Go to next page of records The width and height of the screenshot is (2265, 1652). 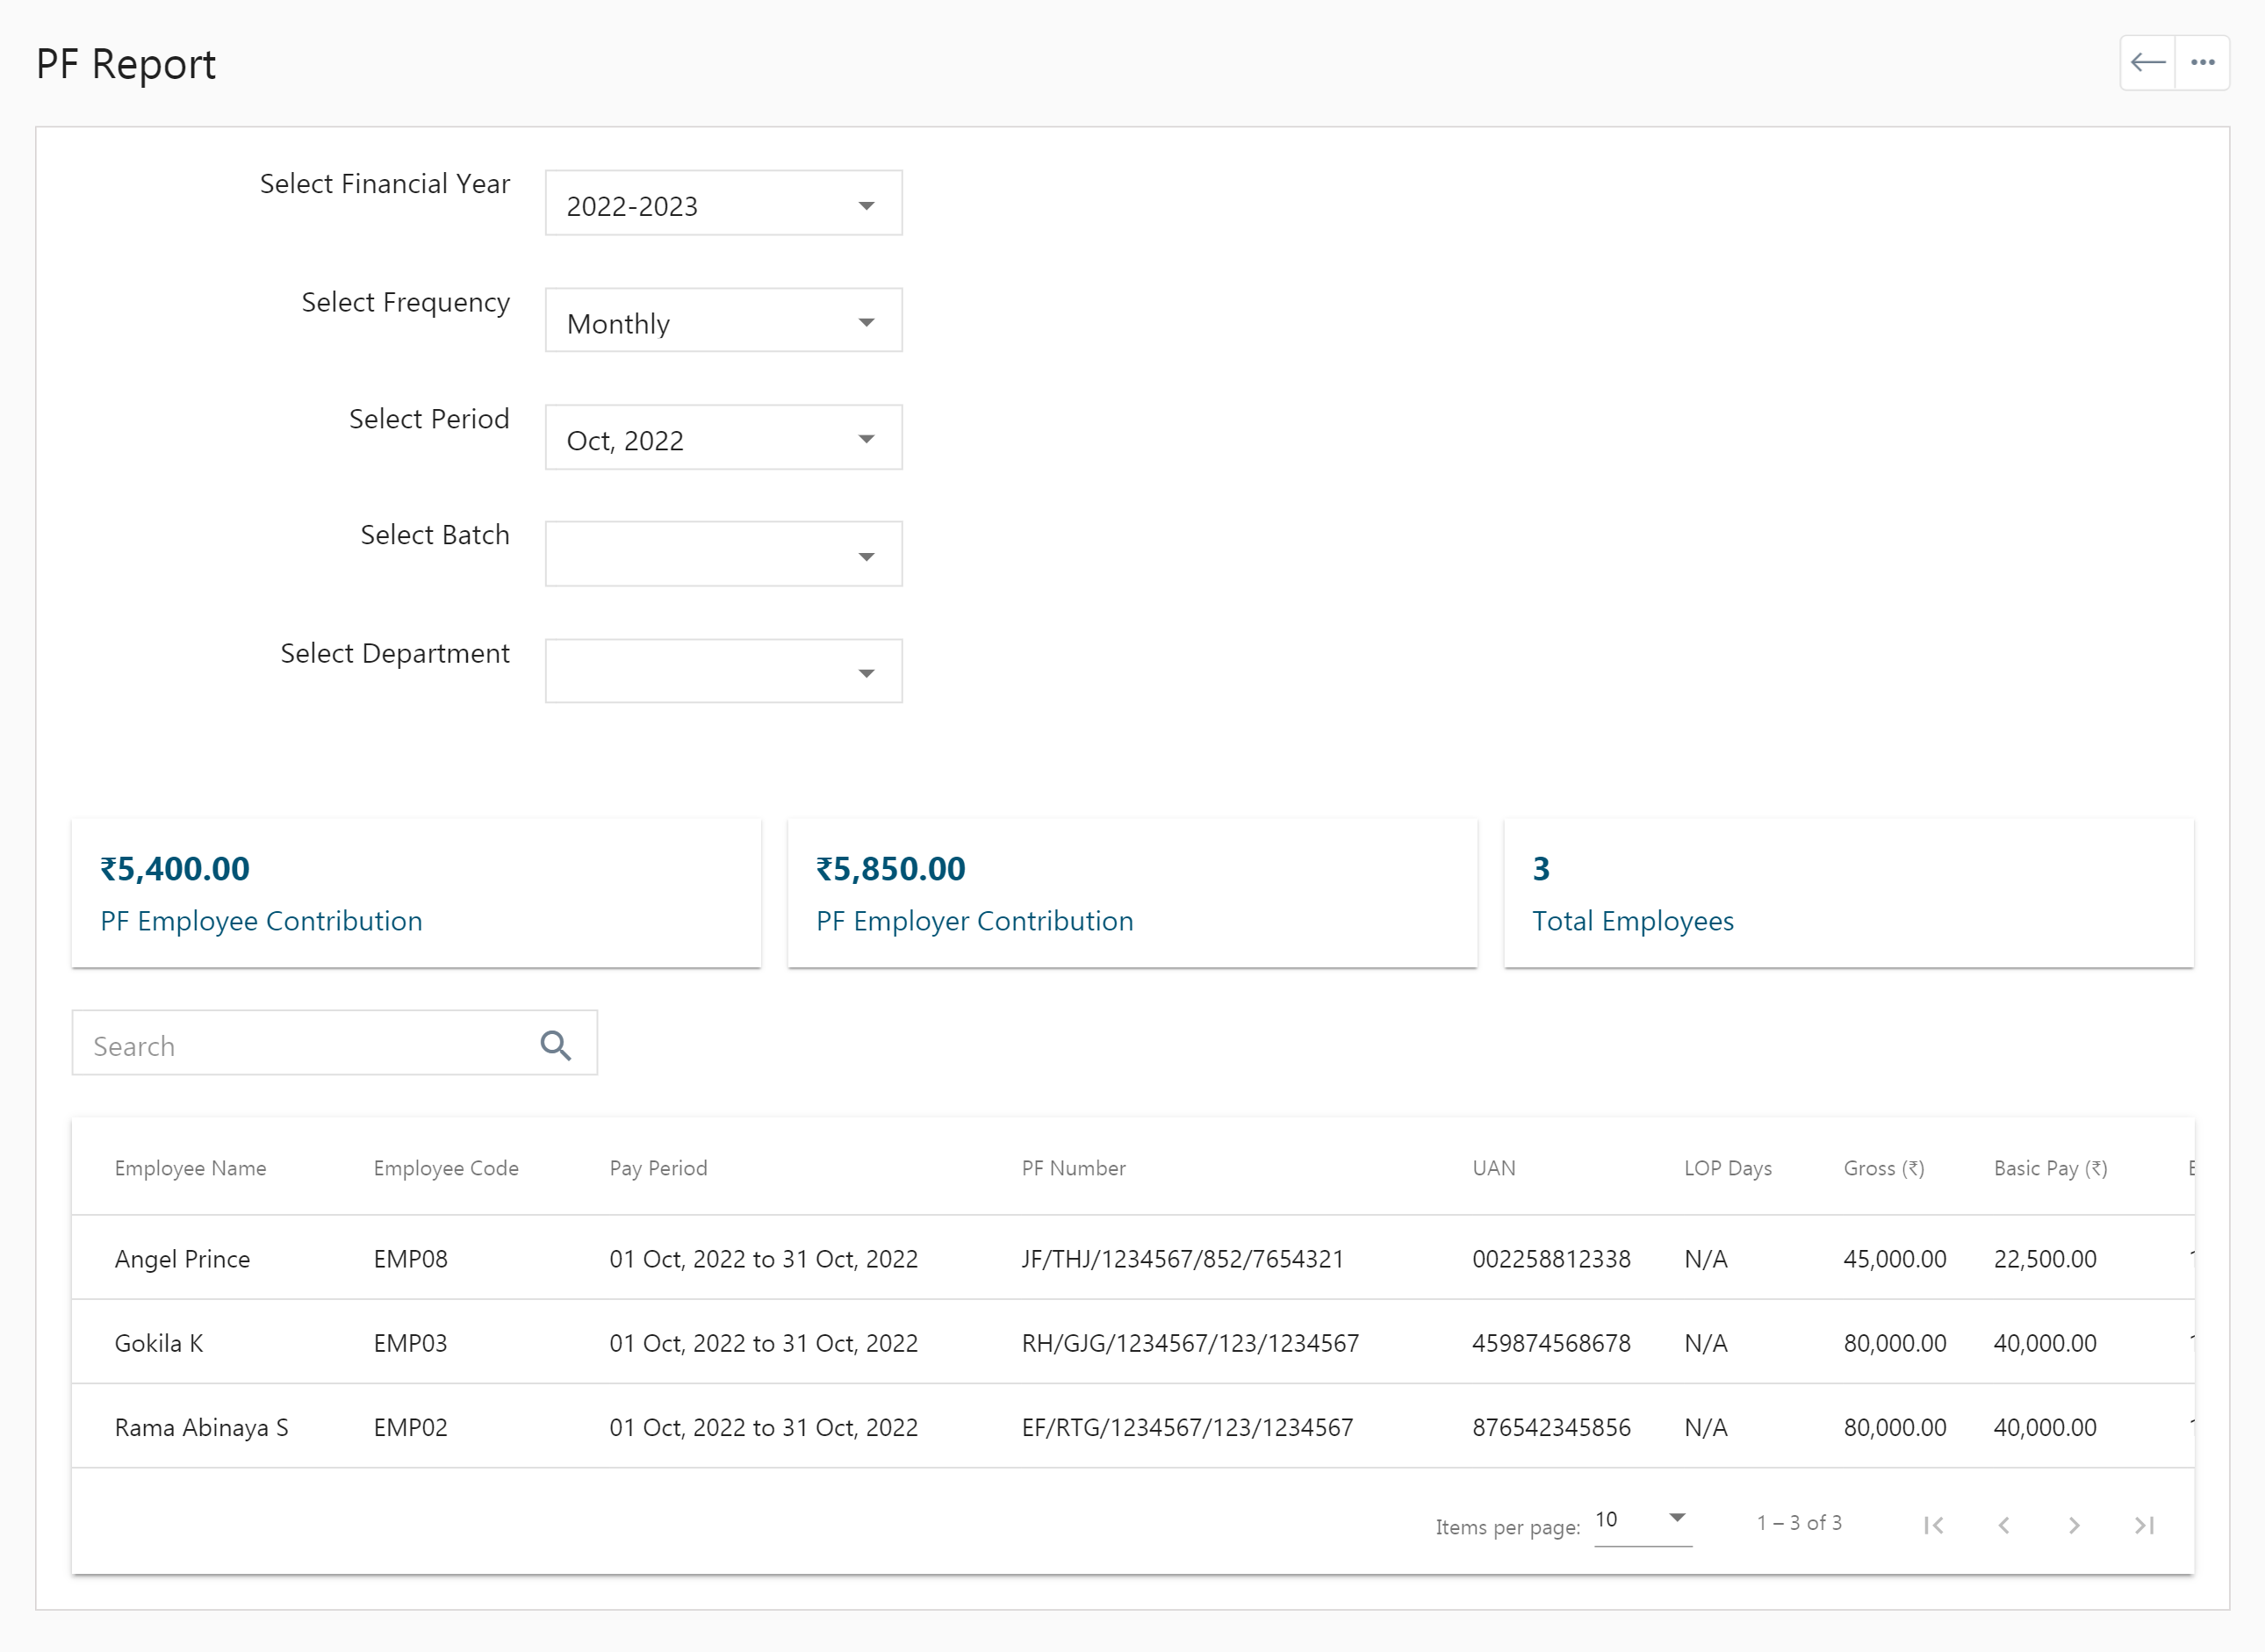(2073, 1524)
